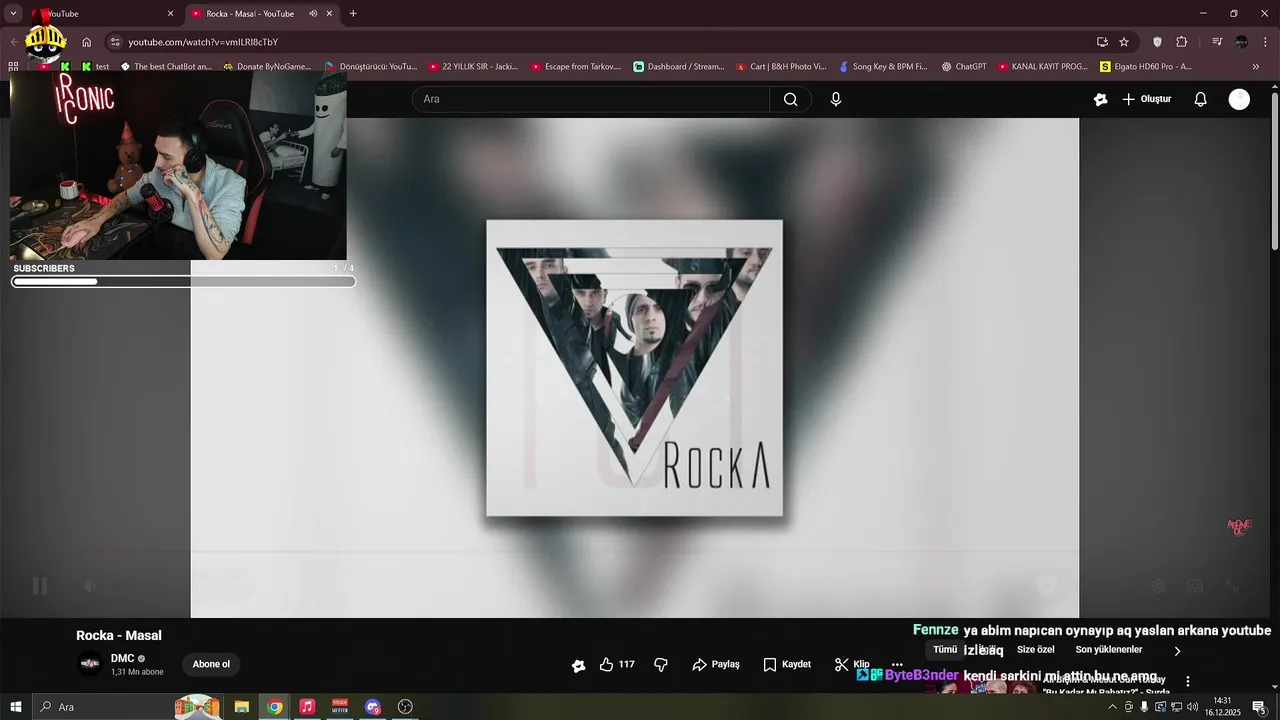Image resolution: width=1280 pixels, height=720 pixels.
Task: Open the Chrome apps grid icon
Action: (x=13, y=67)
